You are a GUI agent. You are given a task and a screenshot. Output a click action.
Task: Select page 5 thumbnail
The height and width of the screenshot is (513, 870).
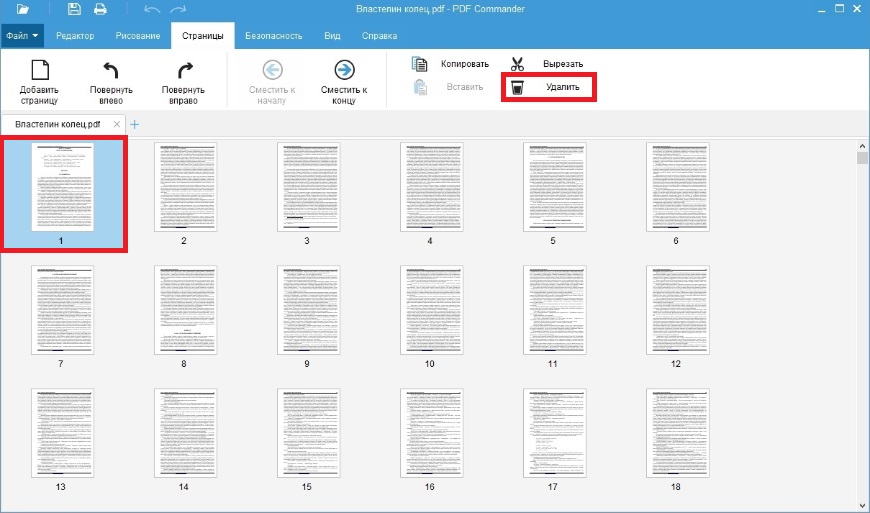pos(555,187)
